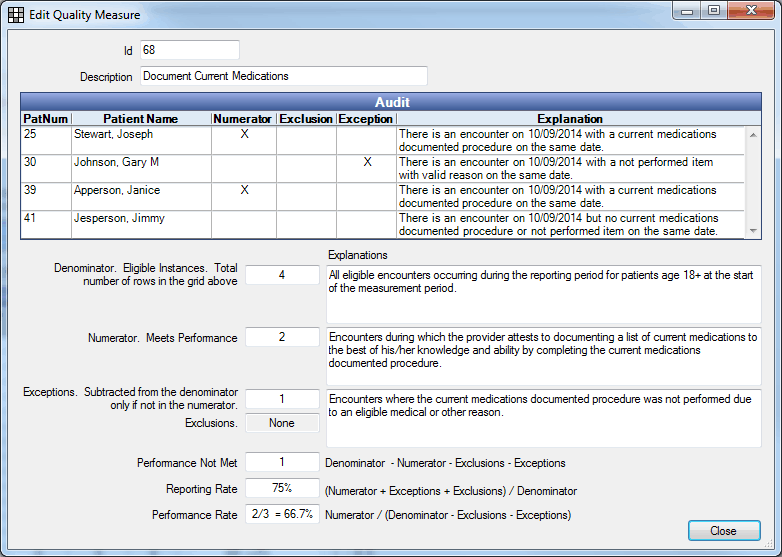Select the Apperson, Janice row
This screenshot has width=782, height=557.
point(140,190)
